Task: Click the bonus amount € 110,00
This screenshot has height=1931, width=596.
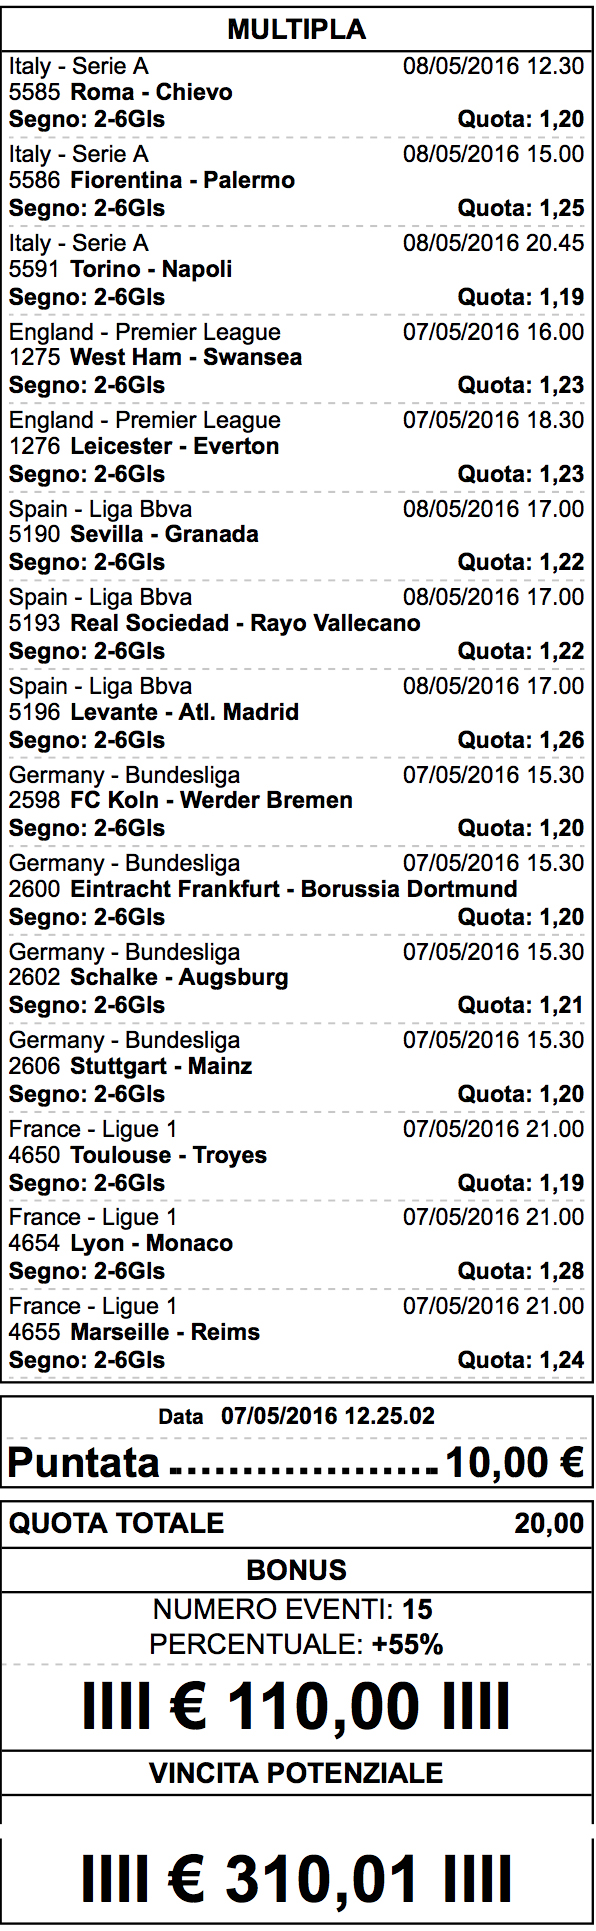Action: tap(297, 1707)
